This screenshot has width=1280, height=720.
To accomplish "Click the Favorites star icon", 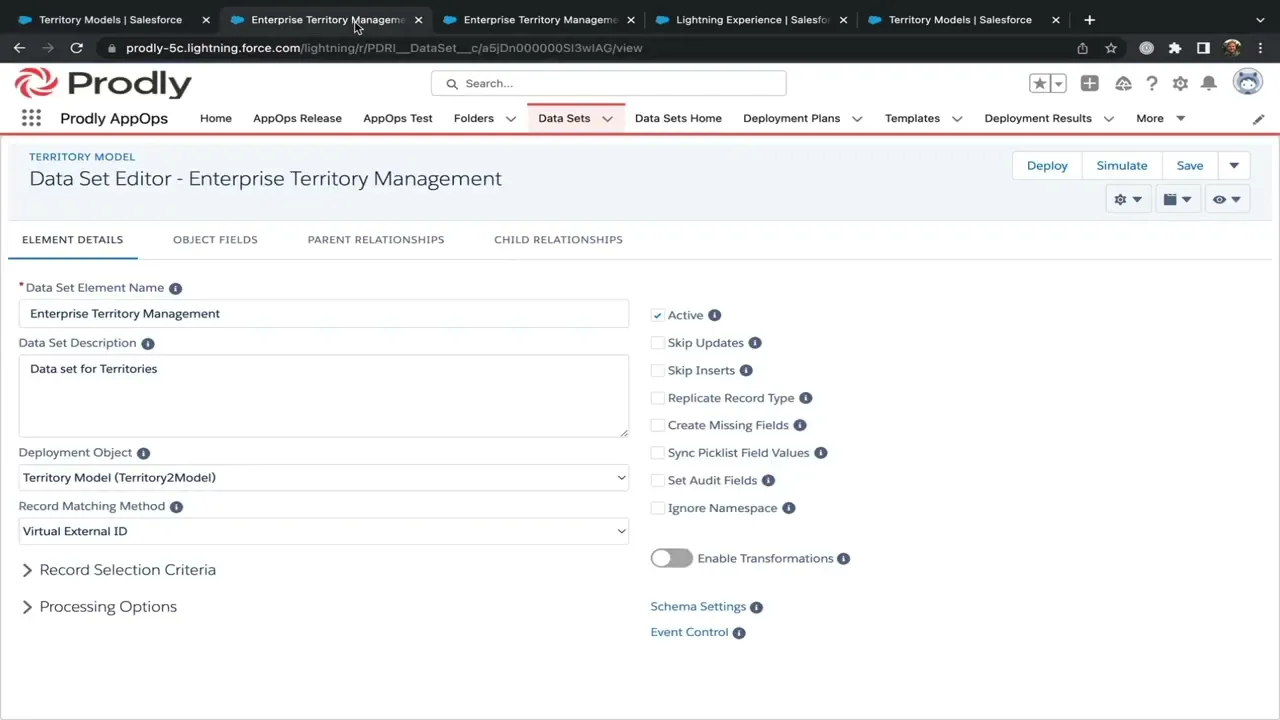I will click(1040, 84).
